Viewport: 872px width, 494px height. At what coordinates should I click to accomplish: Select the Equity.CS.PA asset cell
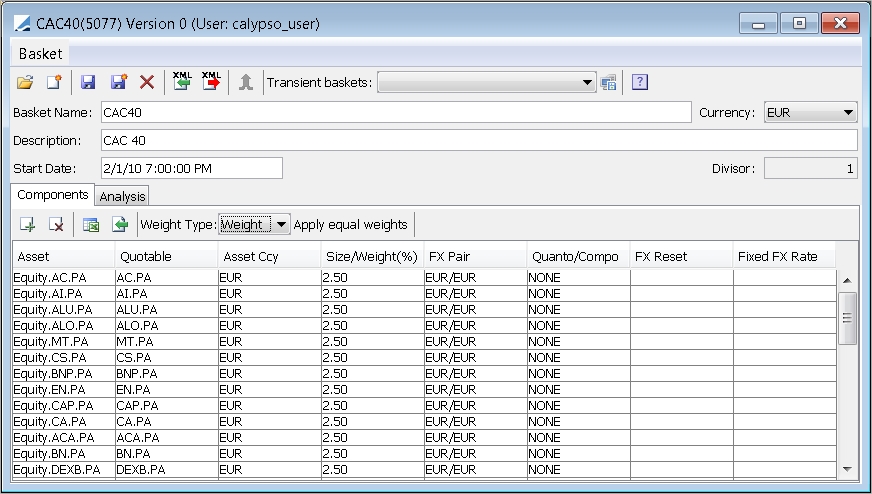[x=63, y=358]
